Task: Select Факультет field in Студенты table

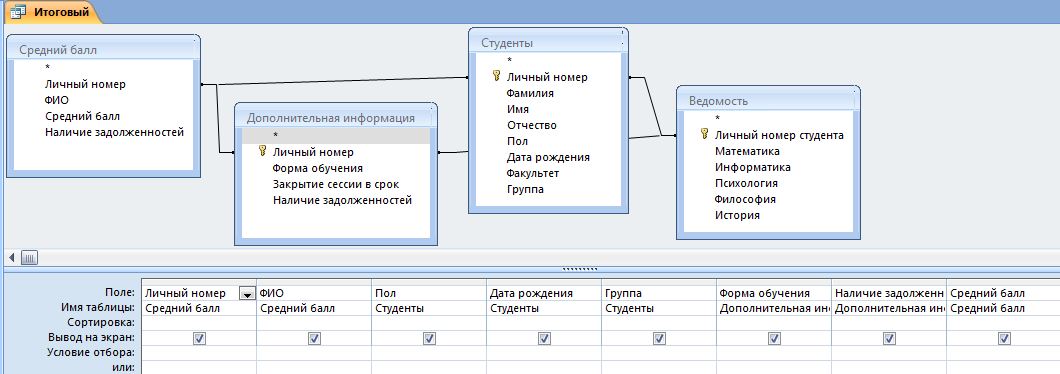Action: point(533,174)
